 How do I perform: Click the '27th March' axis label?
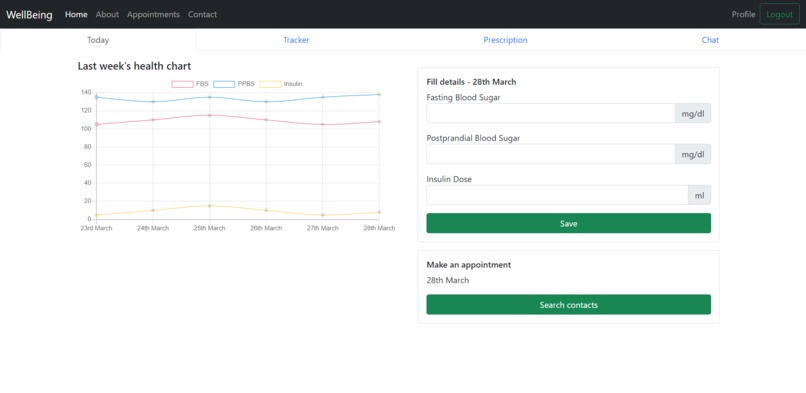pyautogui.click(x=322, y=228)
